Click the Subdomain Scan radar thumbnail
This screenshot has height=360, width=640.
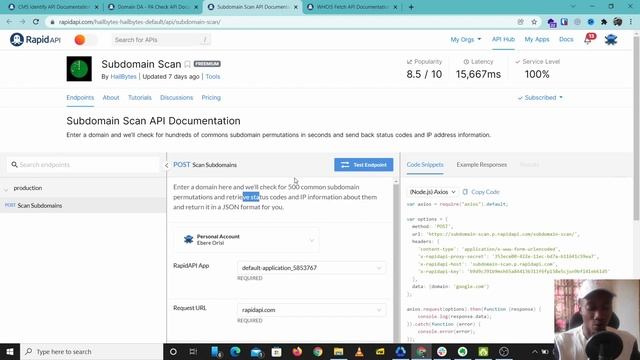pos(79,69)
